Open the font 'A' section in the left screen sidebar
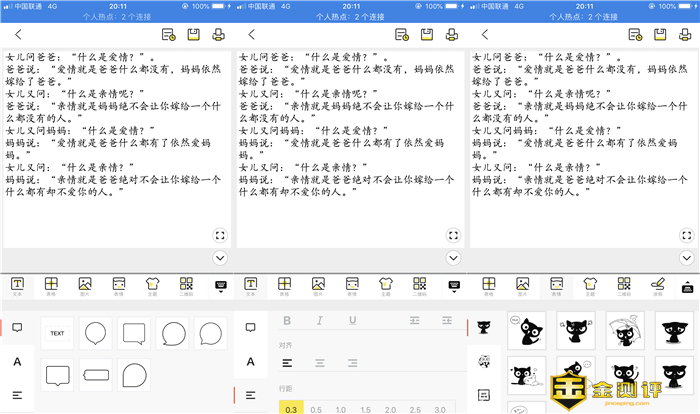Screen dimensions: 700x414 [17, 361]
